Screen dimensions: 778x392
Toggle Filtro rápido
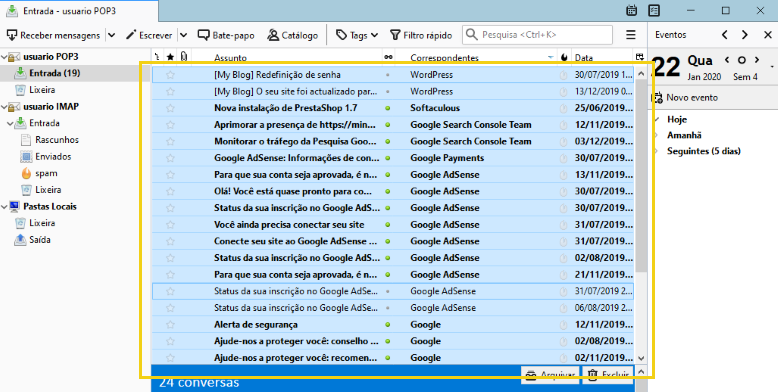(x=421, y=35)
